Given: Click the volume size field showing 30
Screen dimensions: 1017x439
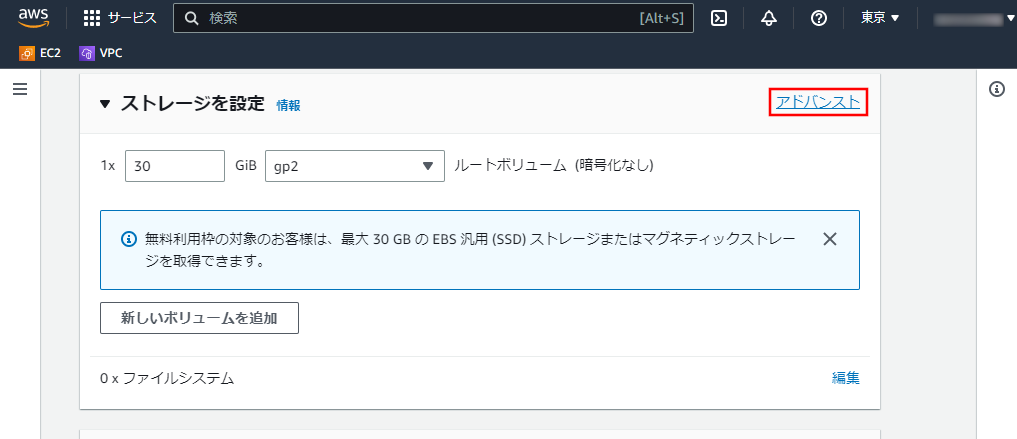Looking at the screenshot, I should [x=175, y=166].
